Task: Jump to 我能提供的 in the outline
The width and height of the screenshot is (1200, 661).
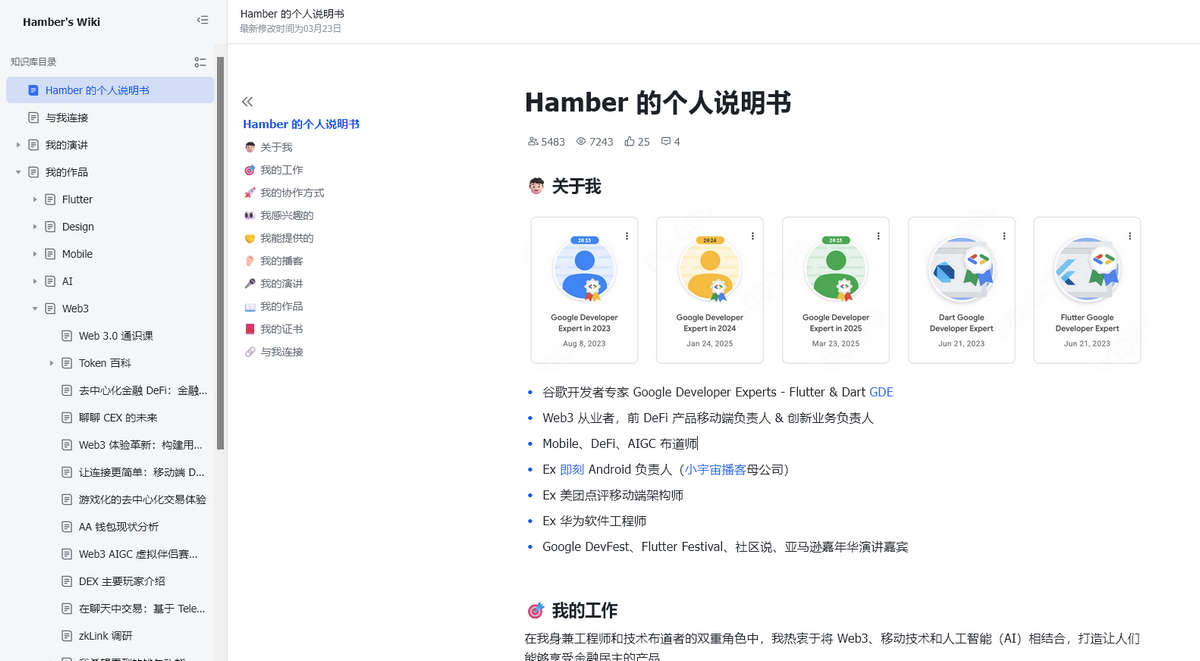Action: point(287,238)
